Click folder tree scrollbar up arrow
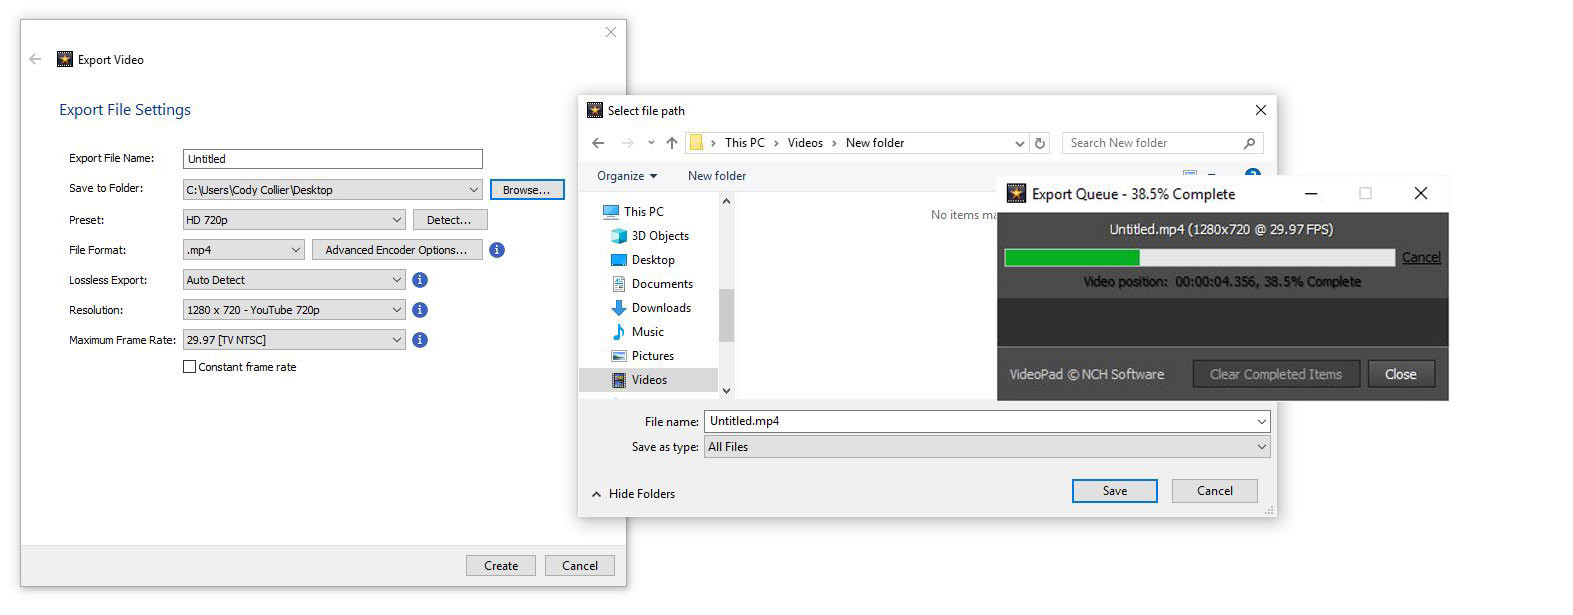 [x=726, y=201]
